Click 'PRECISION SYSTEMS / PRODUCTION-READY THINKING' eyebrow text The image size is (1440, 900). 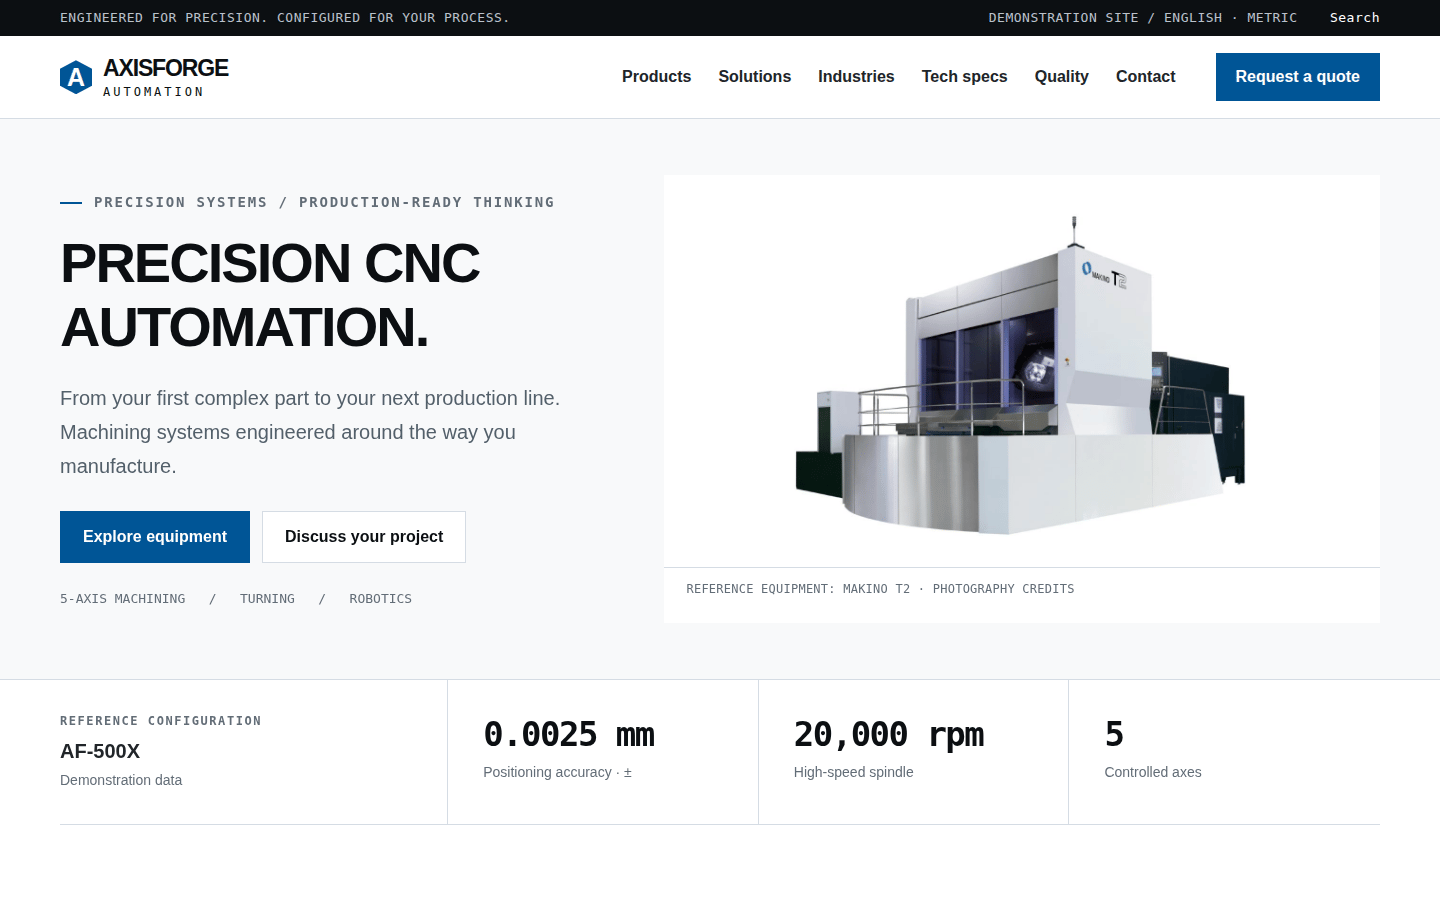(x=324, y=202)
